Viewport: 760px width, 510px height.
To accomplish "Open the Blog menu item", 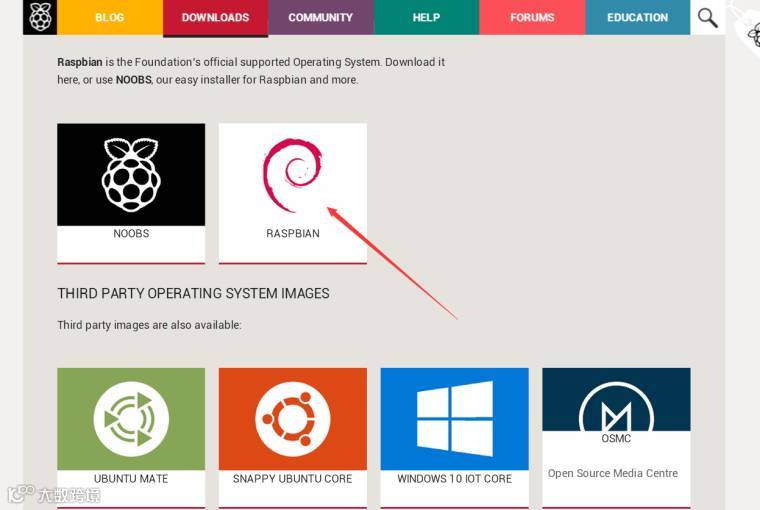I will point(110,17).
